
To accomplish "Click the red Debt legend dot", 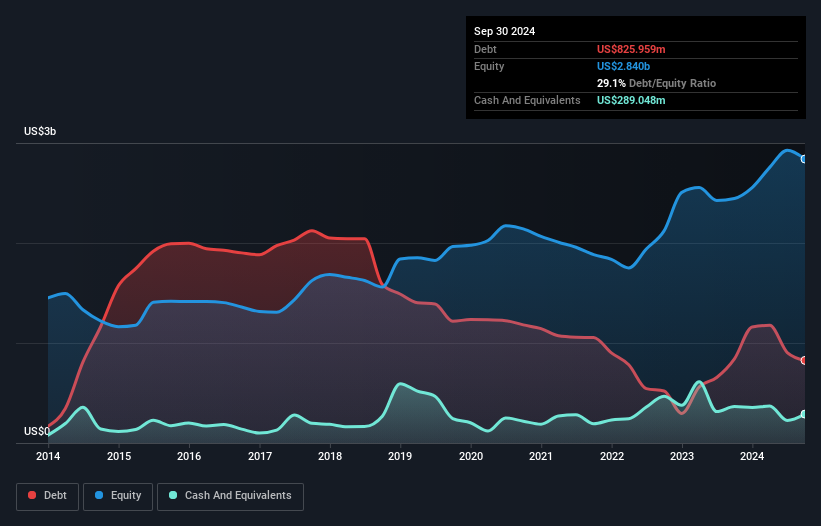I will click(x=32, y=495).
